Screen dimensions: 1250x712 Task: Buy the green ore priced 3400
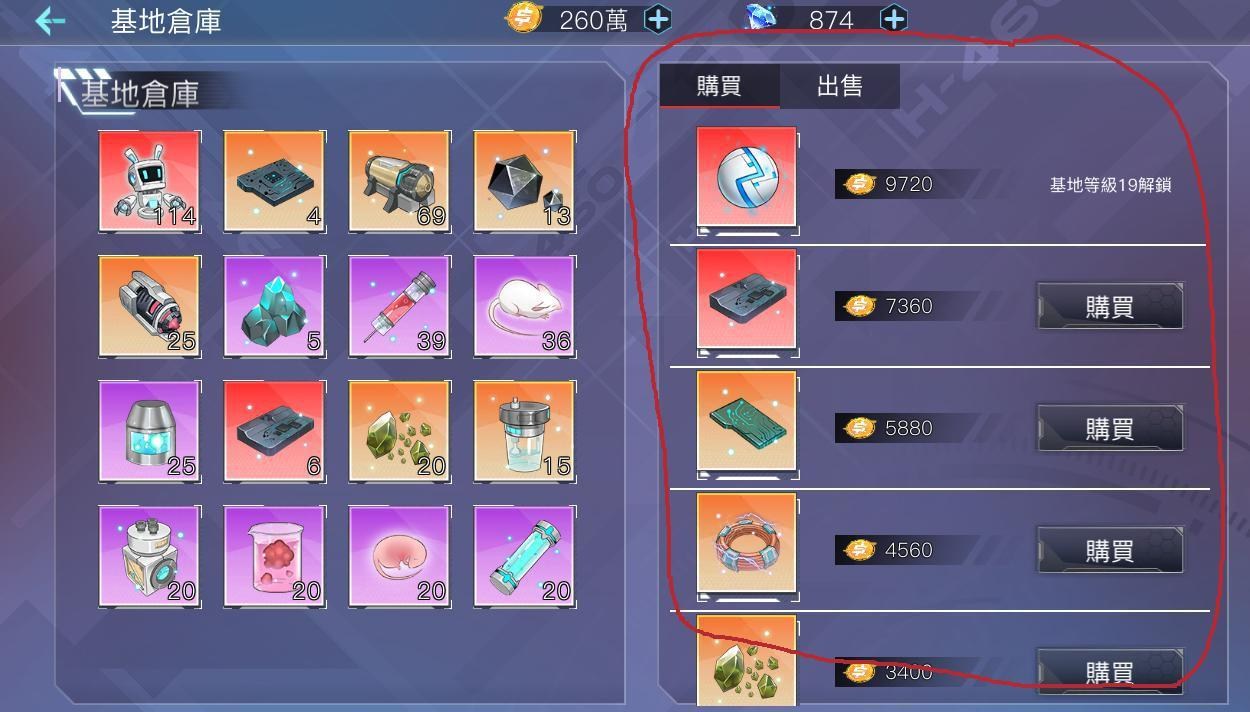point(1110,670)
